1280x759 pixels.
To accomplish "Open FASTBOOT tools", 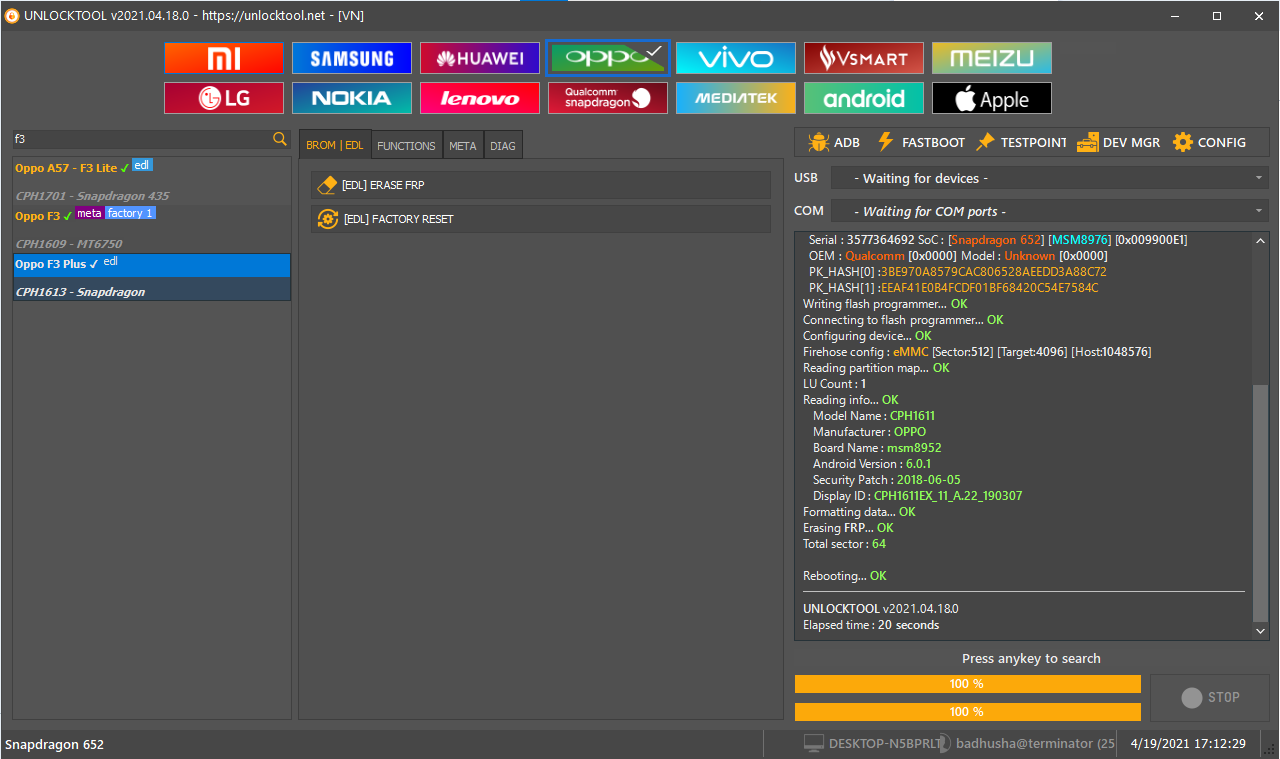I will click(920, 142).
